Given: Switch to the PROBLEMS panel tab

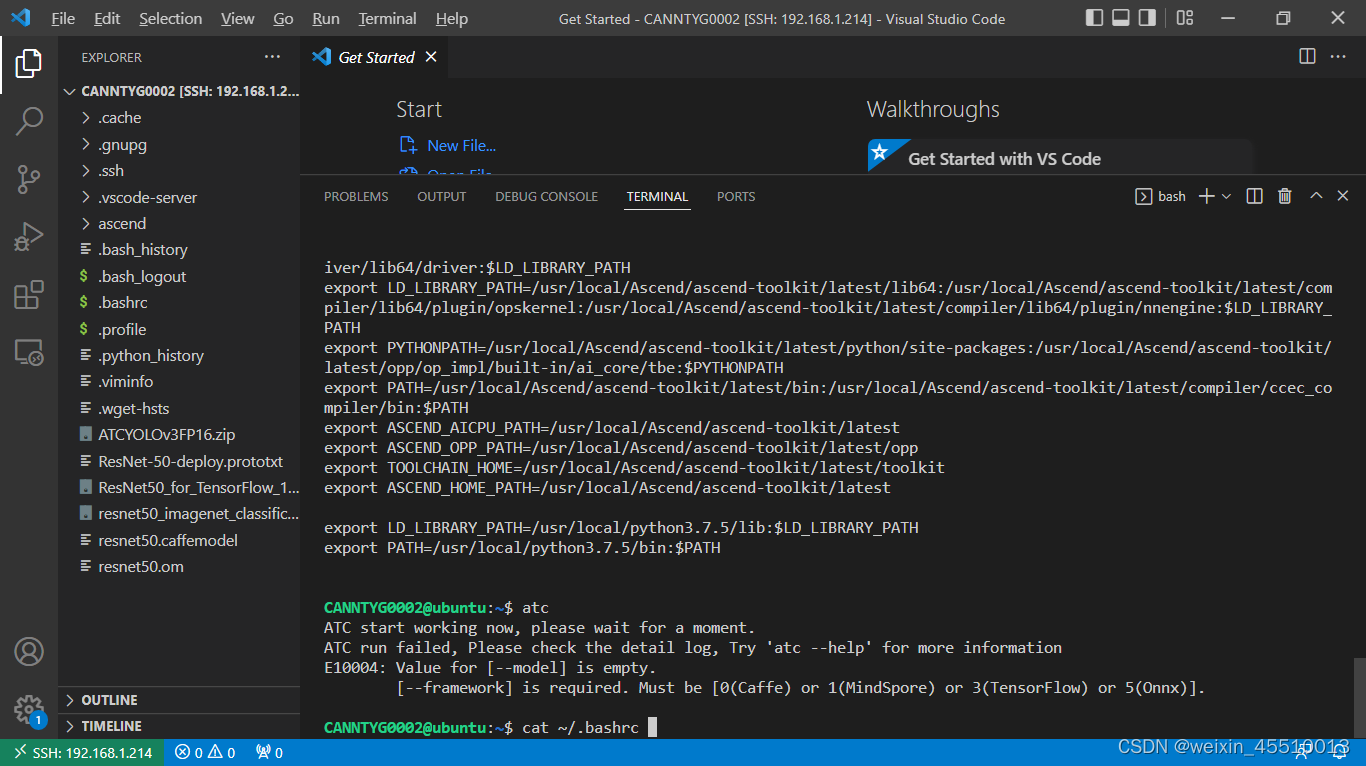Looking at the screenshot, I should pyautogui.click(x=356, y=197).
